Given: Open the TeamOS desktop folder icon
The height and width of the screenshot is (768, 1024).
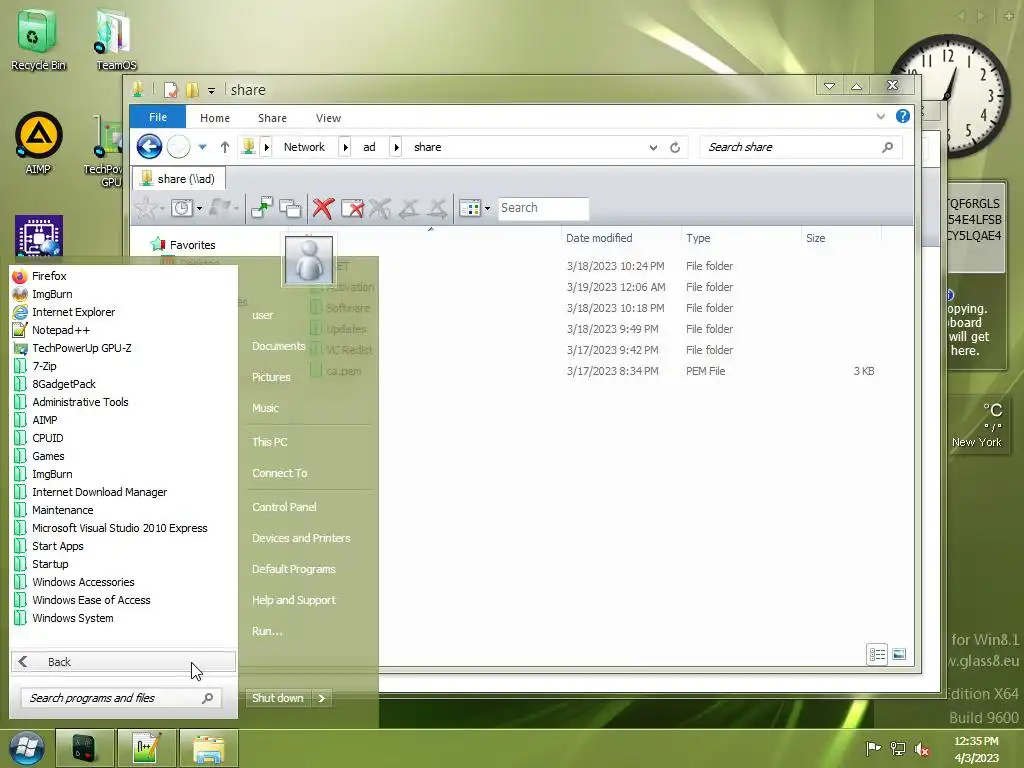Looking at the screenshot, I should click(x=116, y=39).
